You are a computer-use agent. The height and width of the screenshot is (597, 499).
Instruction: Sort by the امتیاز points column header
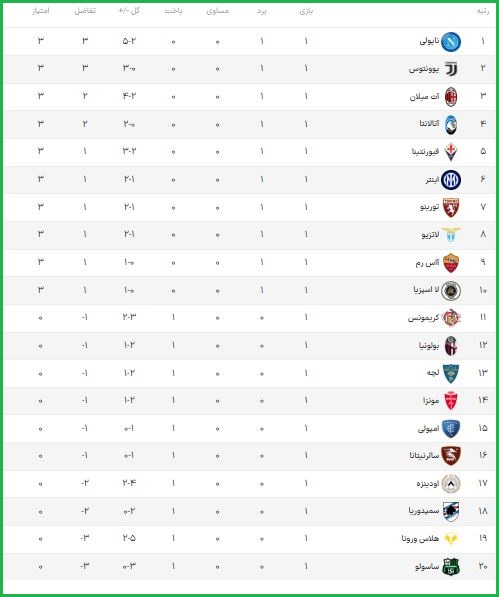click(40, 11)
